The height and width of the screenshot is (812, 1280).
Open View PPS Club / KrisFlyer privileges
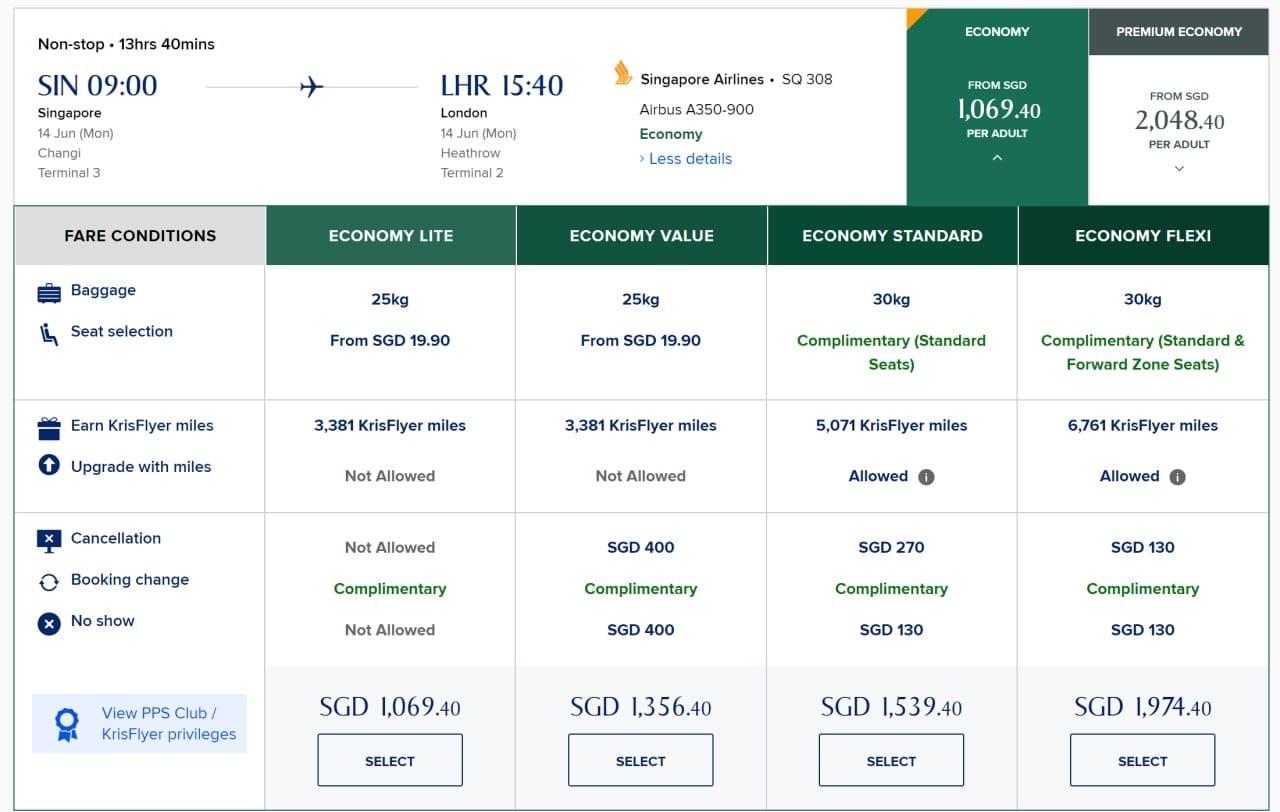tap(140, 723)
